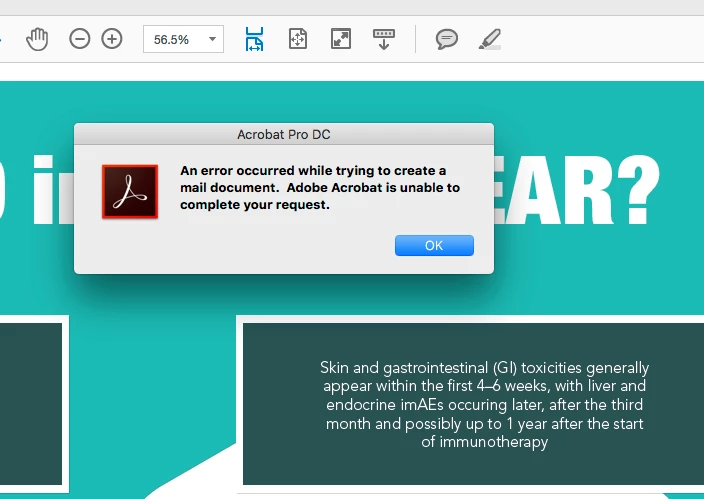This screenshot has height=499, width=704.
Task: Click the error message text in dialog
Action: tap(320, 188)
